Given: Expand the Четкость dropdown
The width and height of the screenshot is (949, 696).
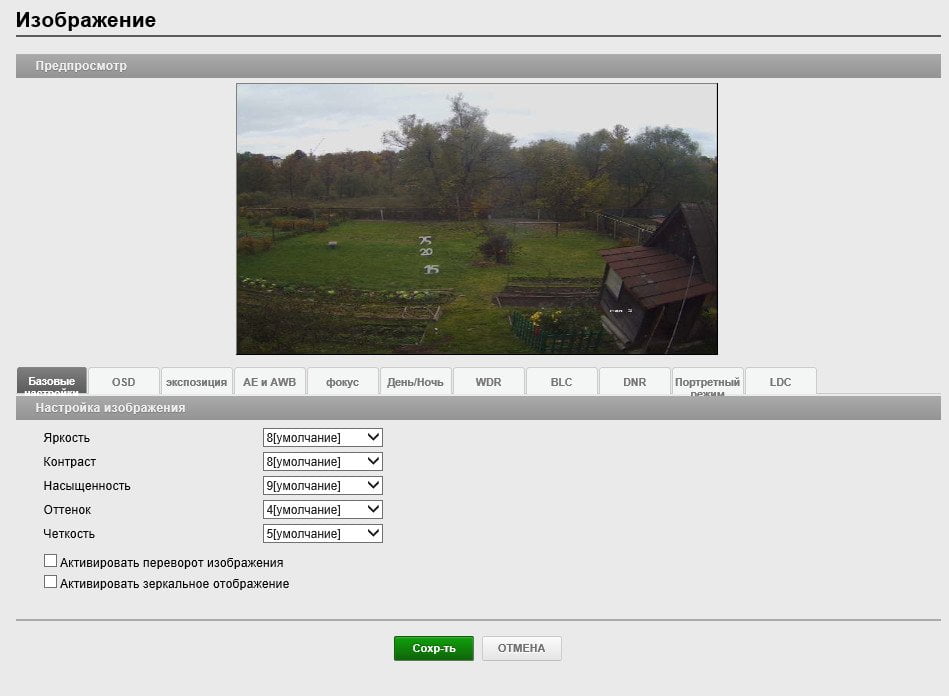Looking at the screenshot, I should click(x=323, y=534).
